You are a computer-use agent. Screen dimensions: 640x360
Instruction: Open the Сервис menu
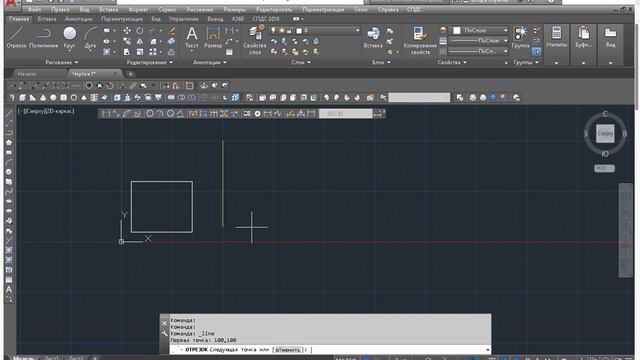[x=167, y=9]
